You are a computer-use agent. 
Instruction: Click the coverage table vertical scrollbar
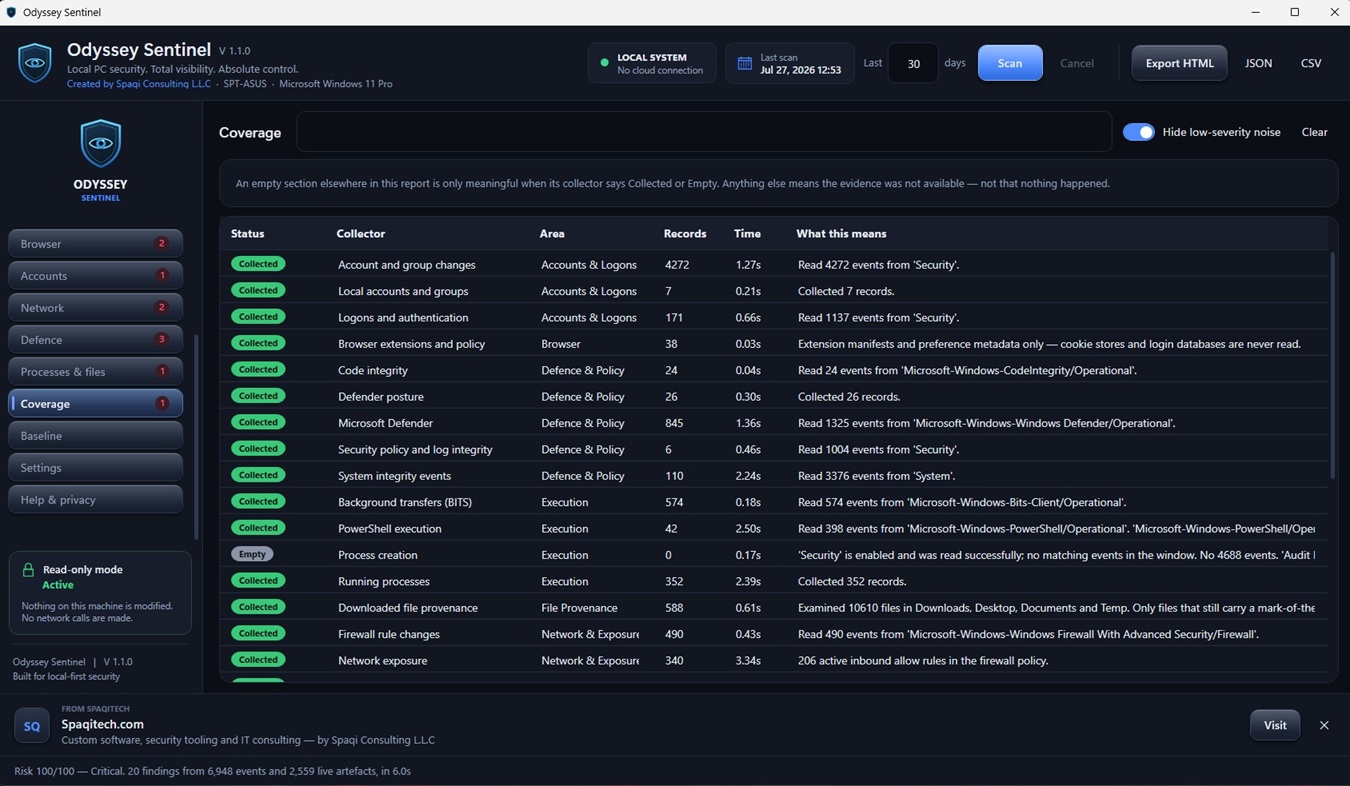tap(1332, 365)
